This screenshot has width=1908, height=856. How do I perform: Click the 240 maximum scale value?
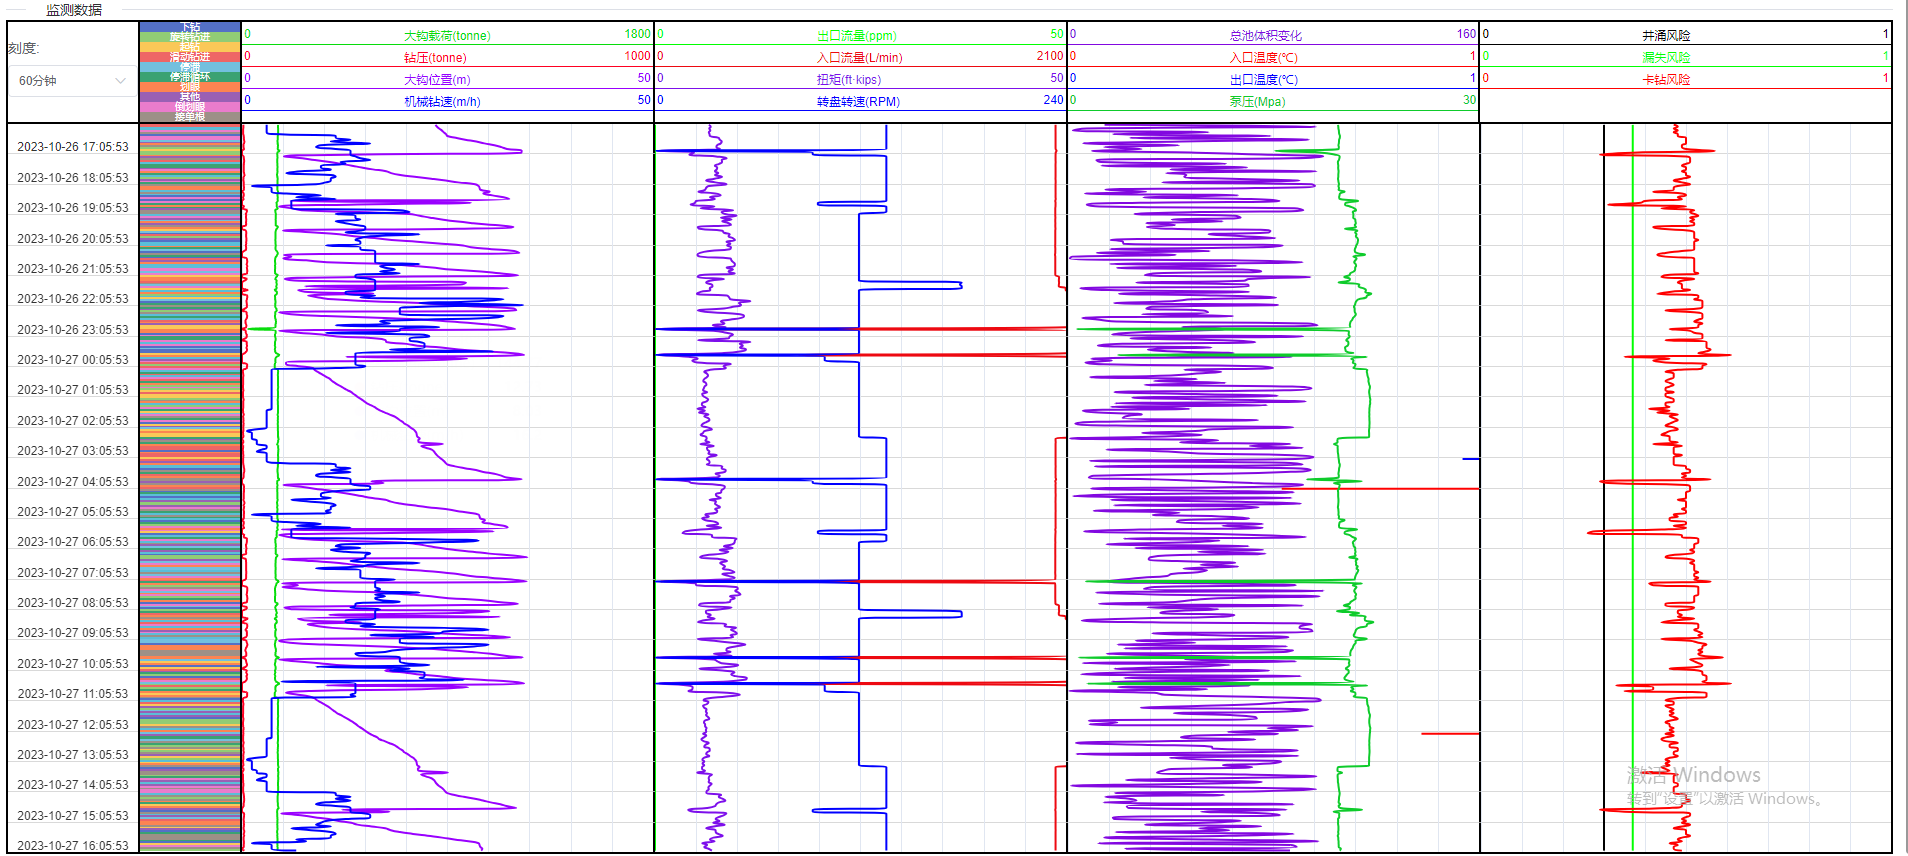point(1053,100)
